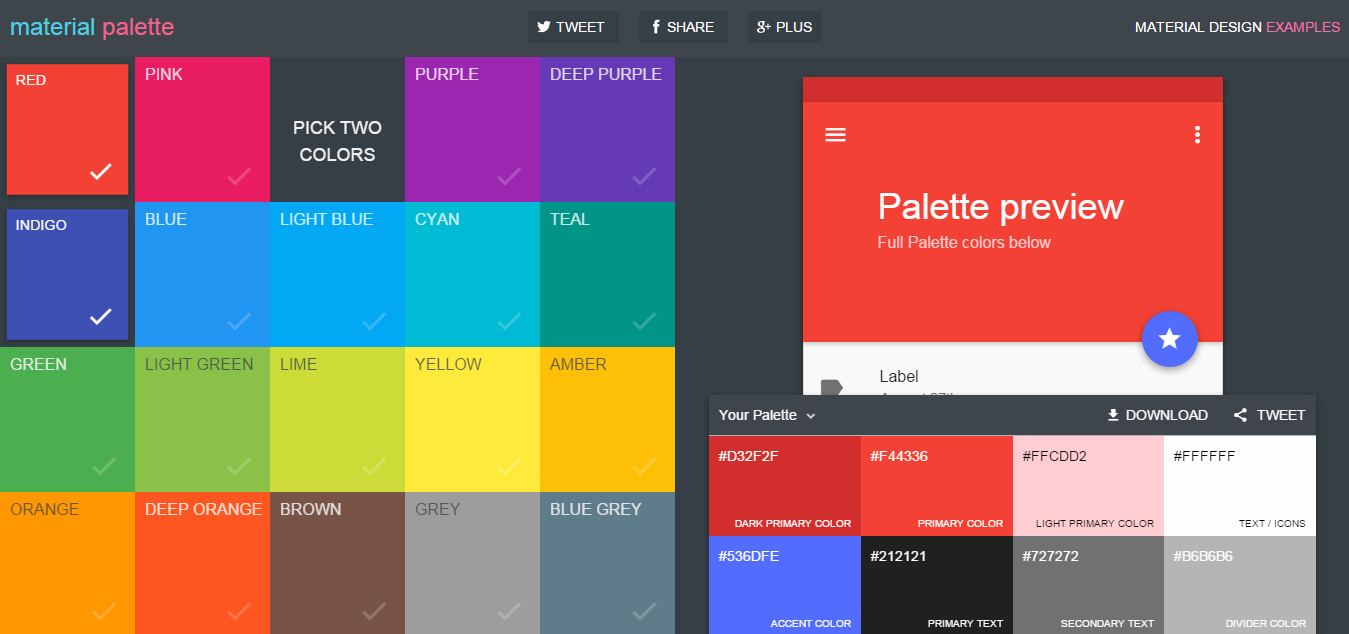The height and width of the screenshot is (634, 1349).
Task: Tick the Cyan tile checkmark
Action: click(509, 322)
